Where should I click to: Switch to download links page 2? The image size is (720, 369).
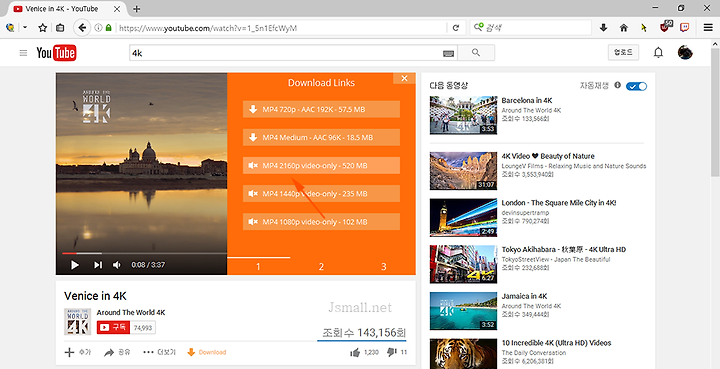coord(321,266)
